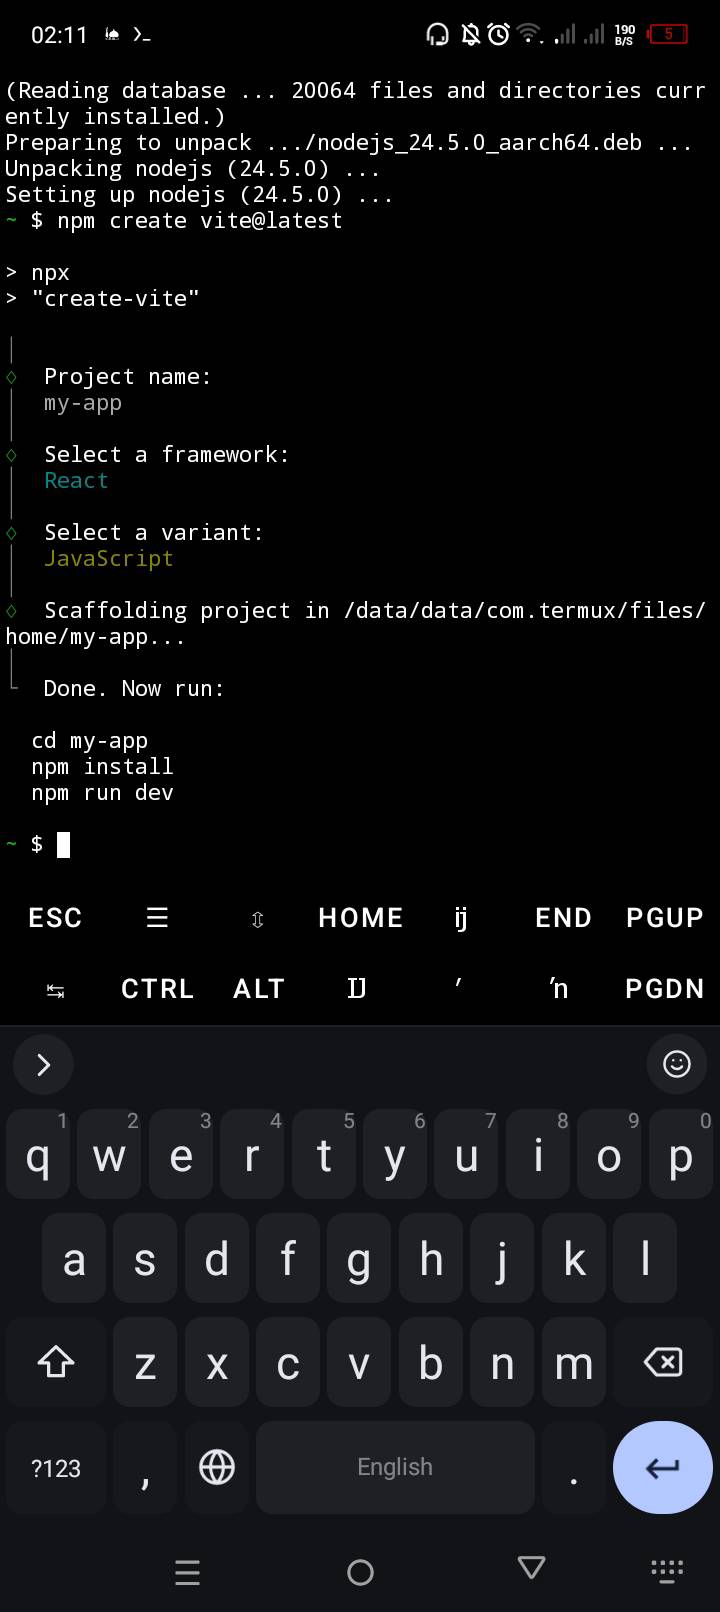Open the hamburger menu extra key

tap(157, 917)
